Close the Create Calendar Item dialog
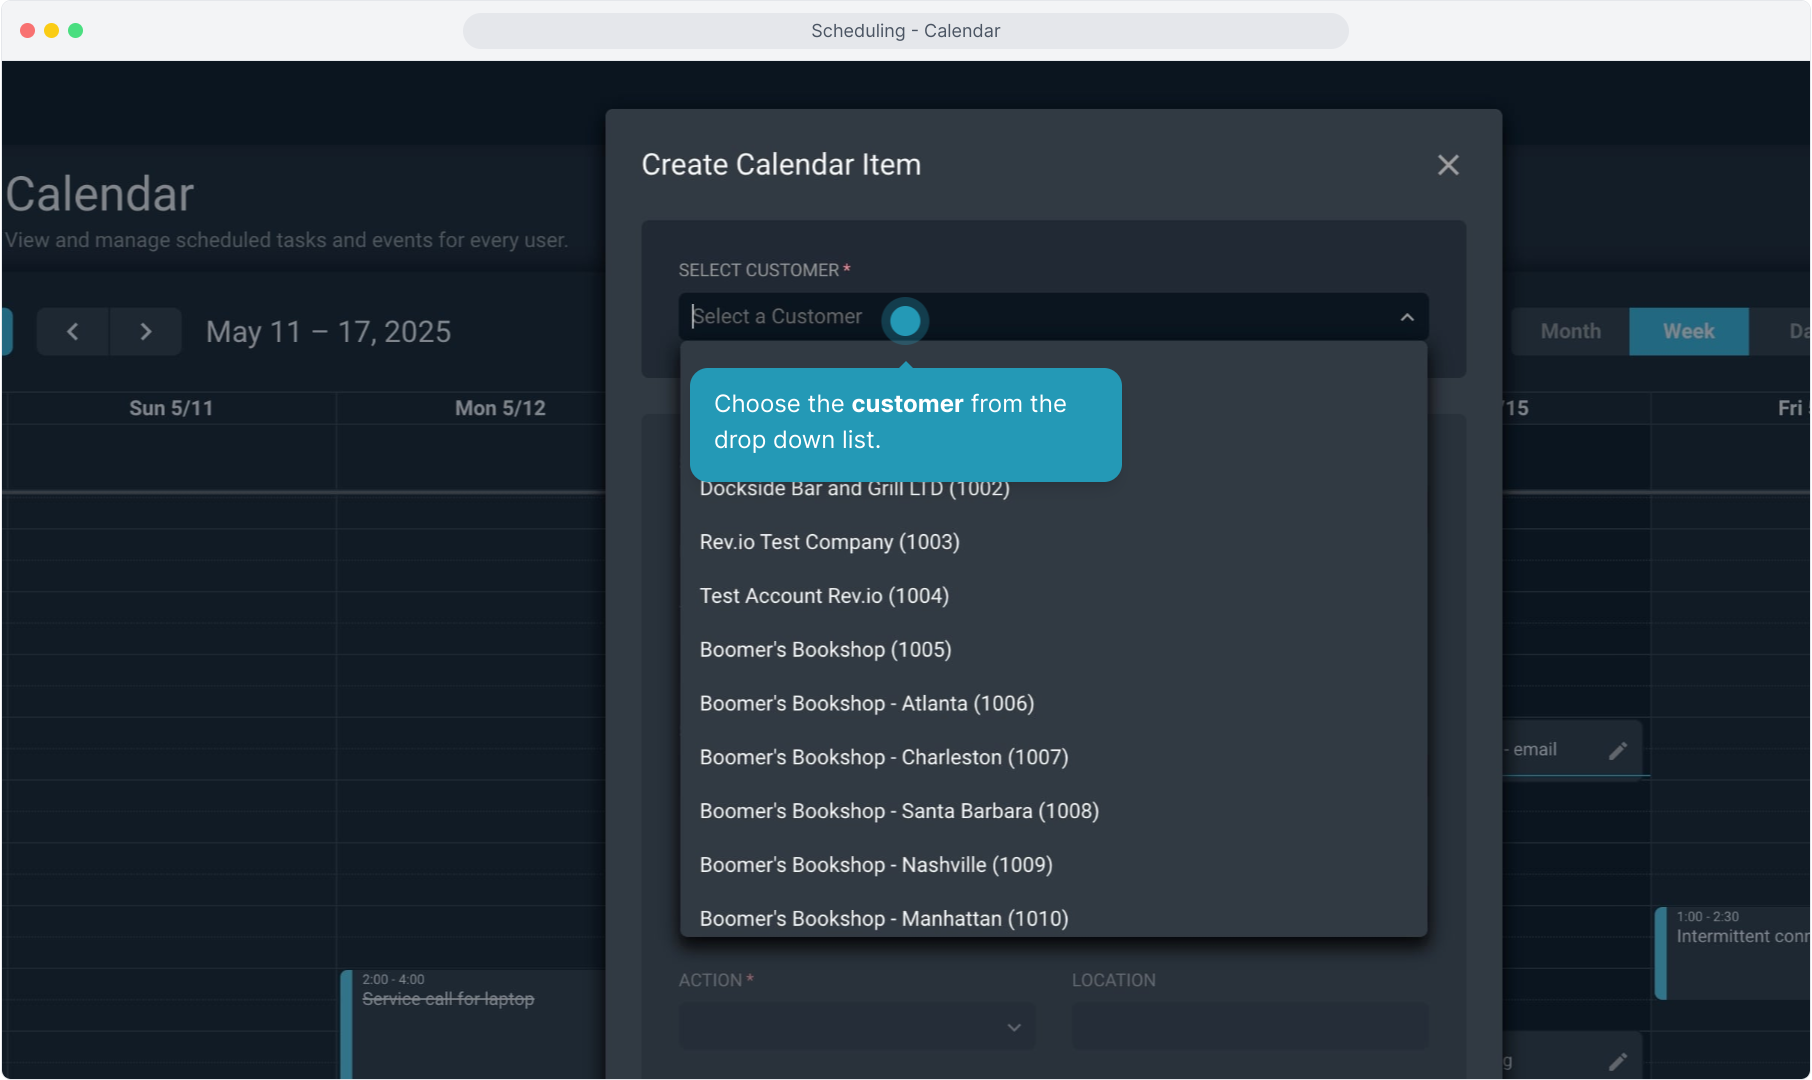 pos(1448,165)
